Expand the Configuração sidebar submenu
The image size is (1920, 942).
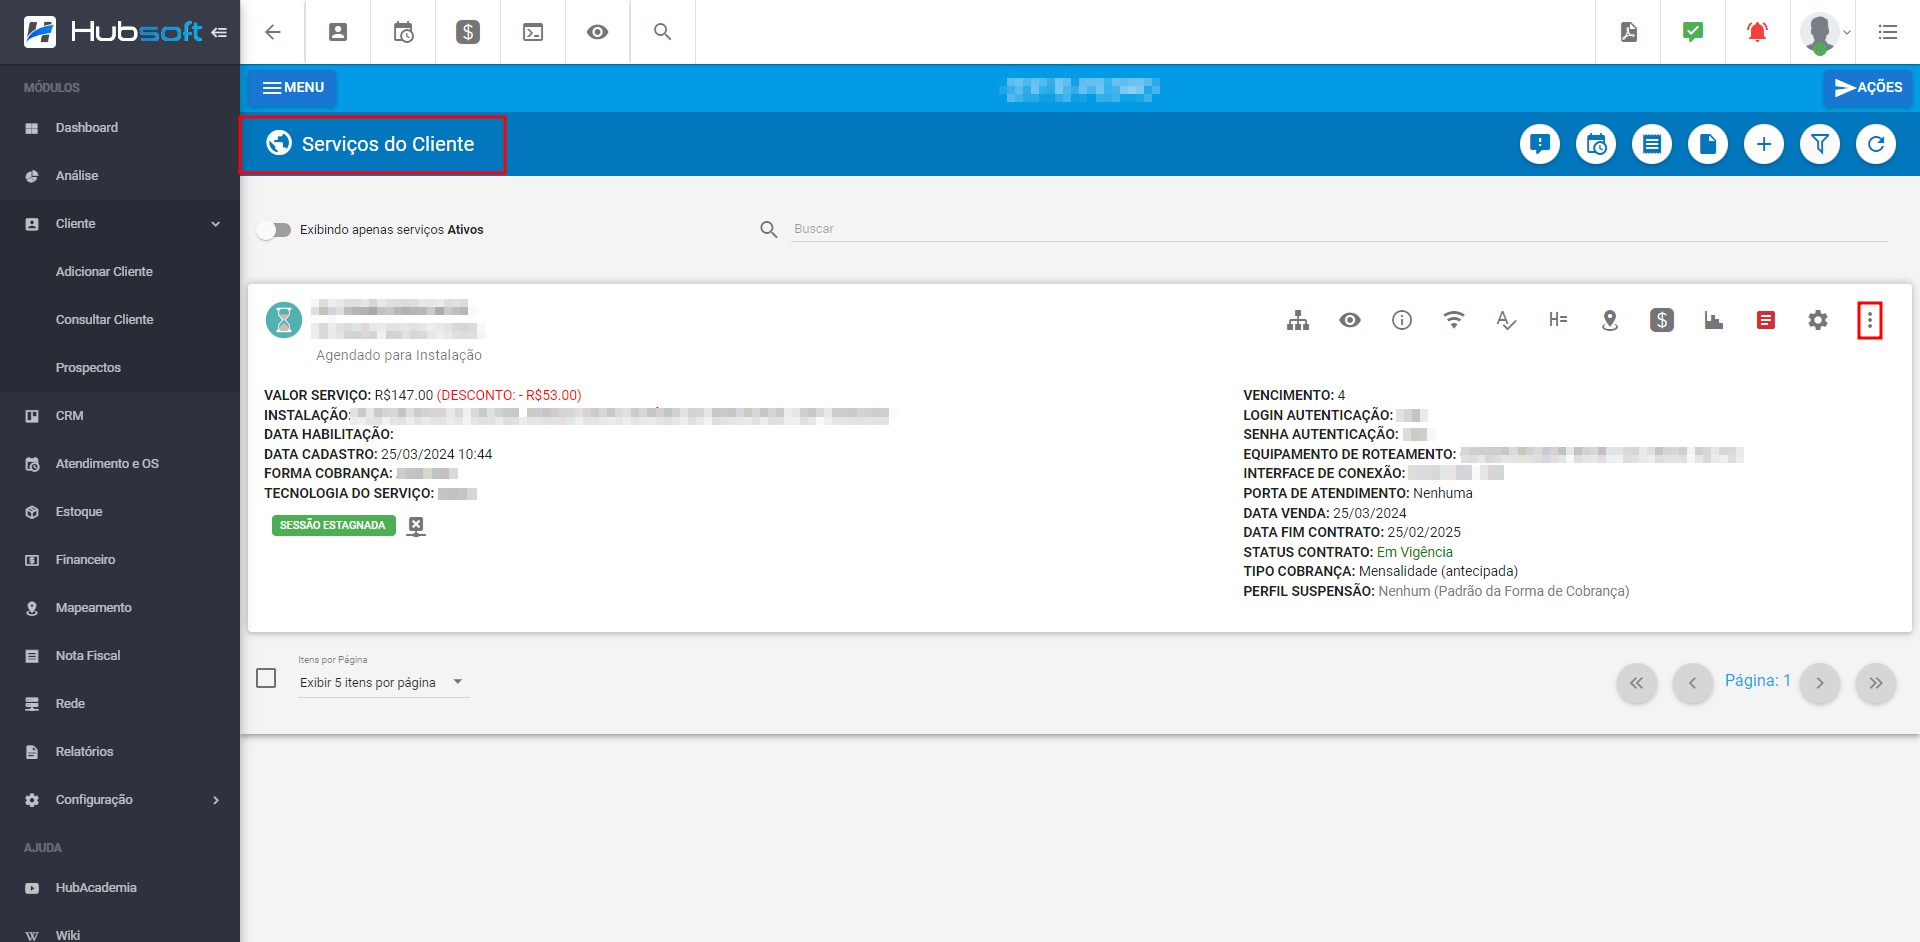(x=120, y=800)
